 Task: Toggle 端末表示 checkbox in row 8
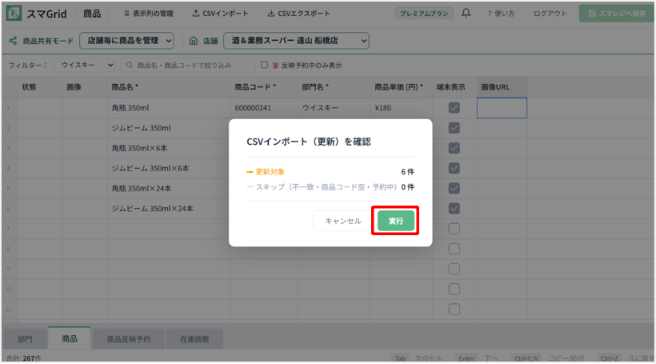click(x=454, y=249)
